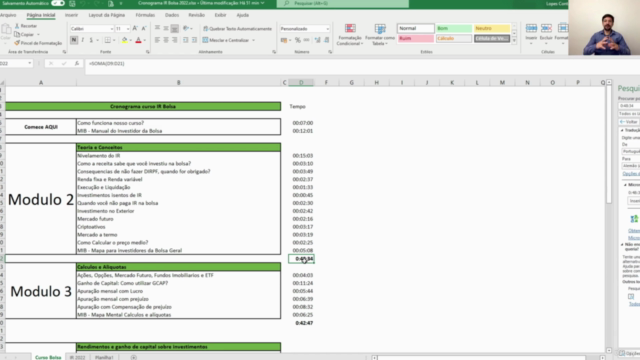Increase font size with larger A icon
Viewport: 640px width, 360px height.
pos(135,29)
